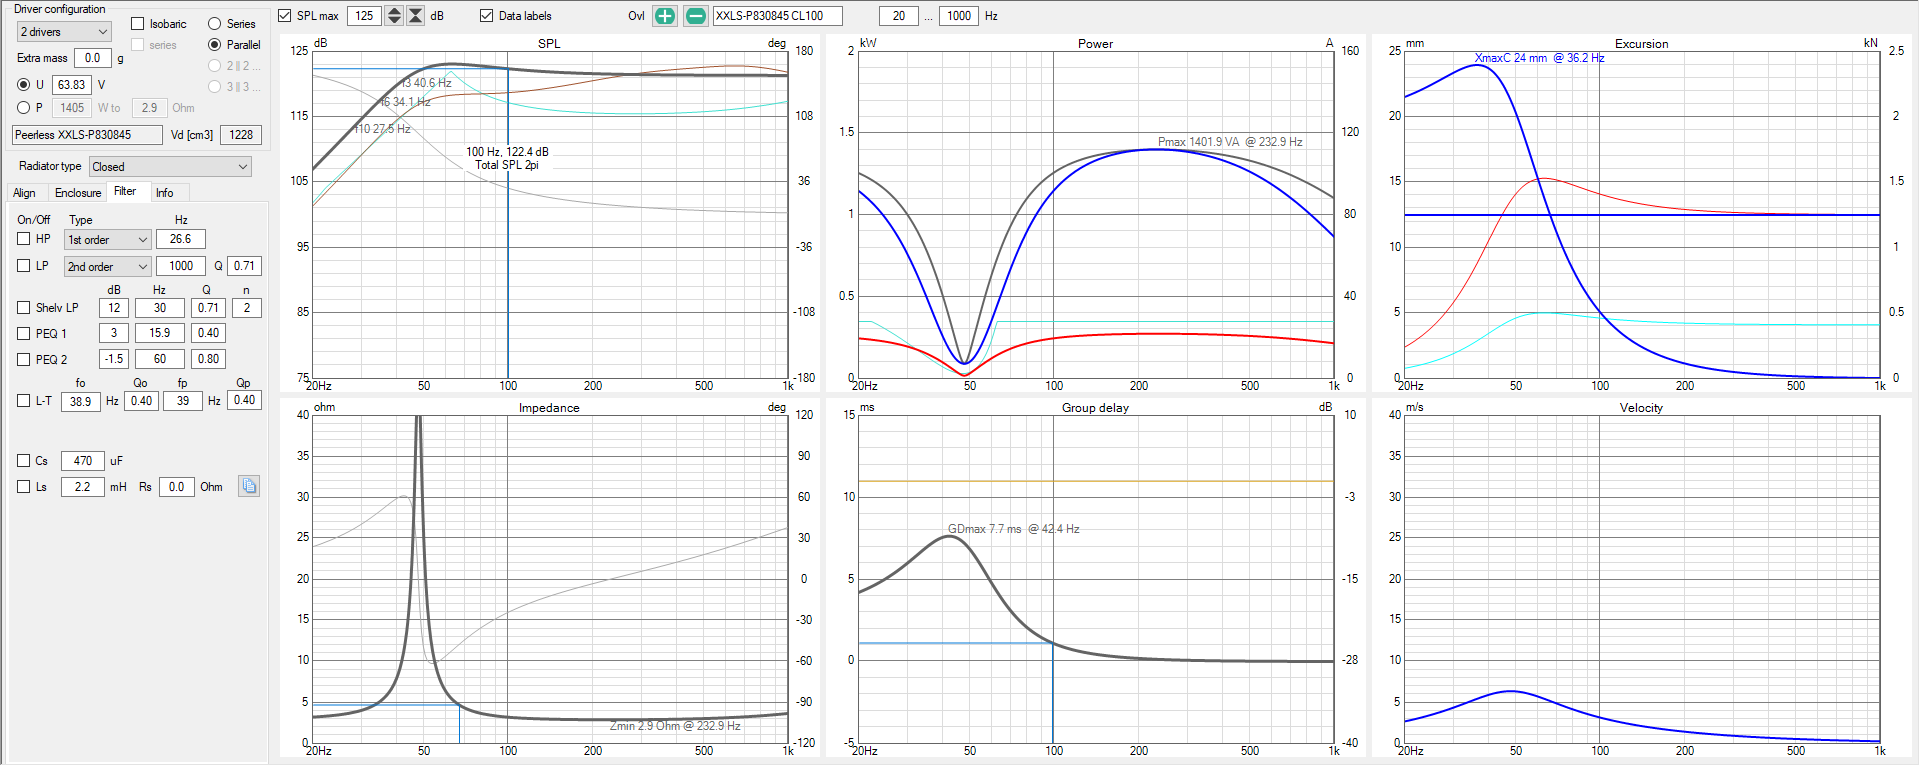Screen dimensions: 1920x766
Task: Edit Shelv LP frequency 30
Action: click(x=160, y=308)
